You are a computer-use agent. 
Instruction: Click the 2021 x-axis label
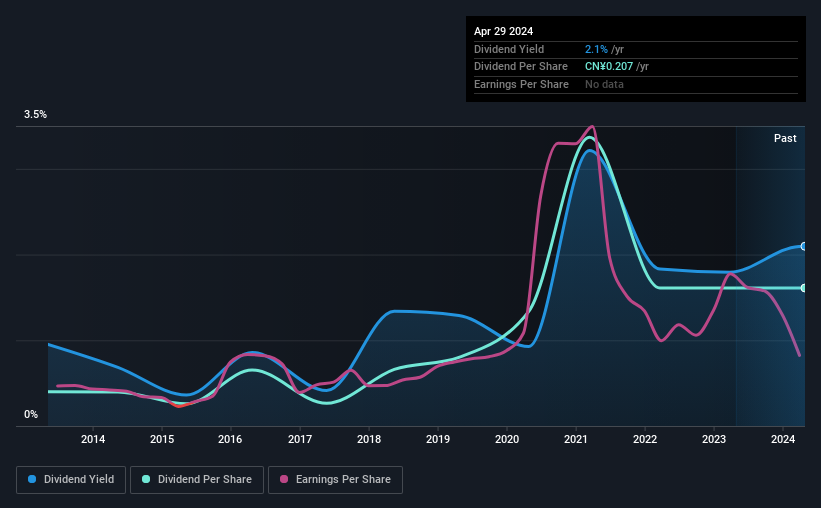click(575, 439)
